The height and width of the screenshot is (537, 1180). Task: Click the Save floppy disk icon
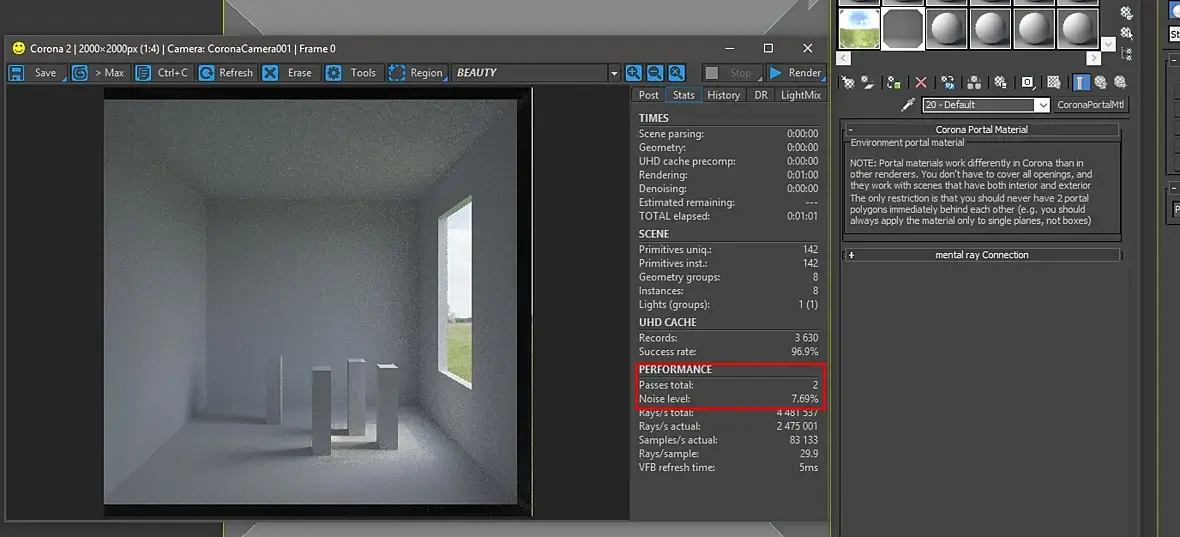17,73
